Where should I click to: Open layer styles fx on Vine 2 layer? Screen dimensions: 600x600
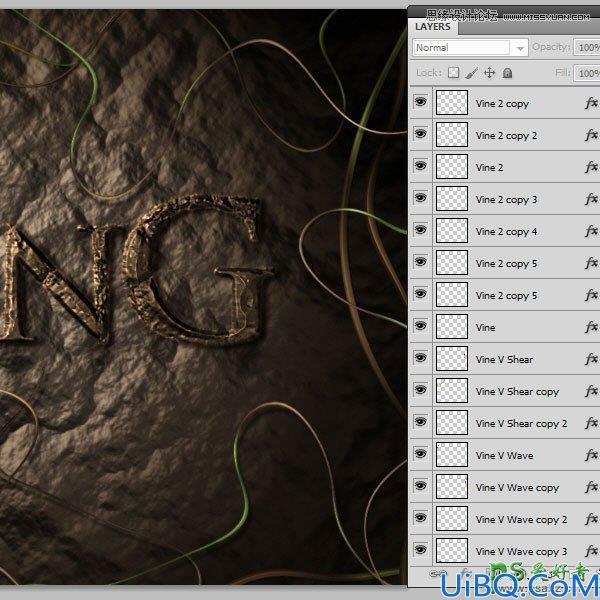(x=591, y=166)
